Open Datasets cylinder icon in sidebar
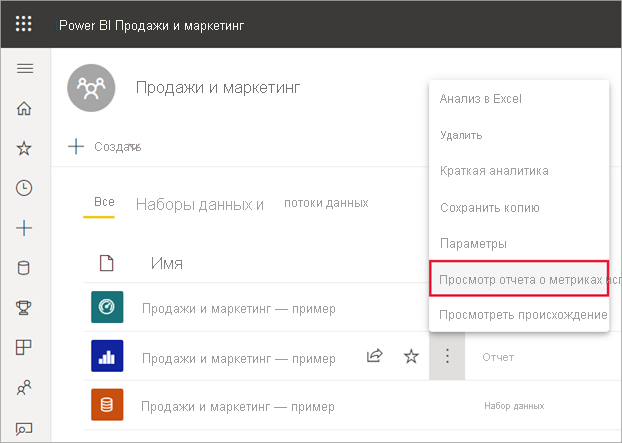622x443 pixels. (25, 268)
